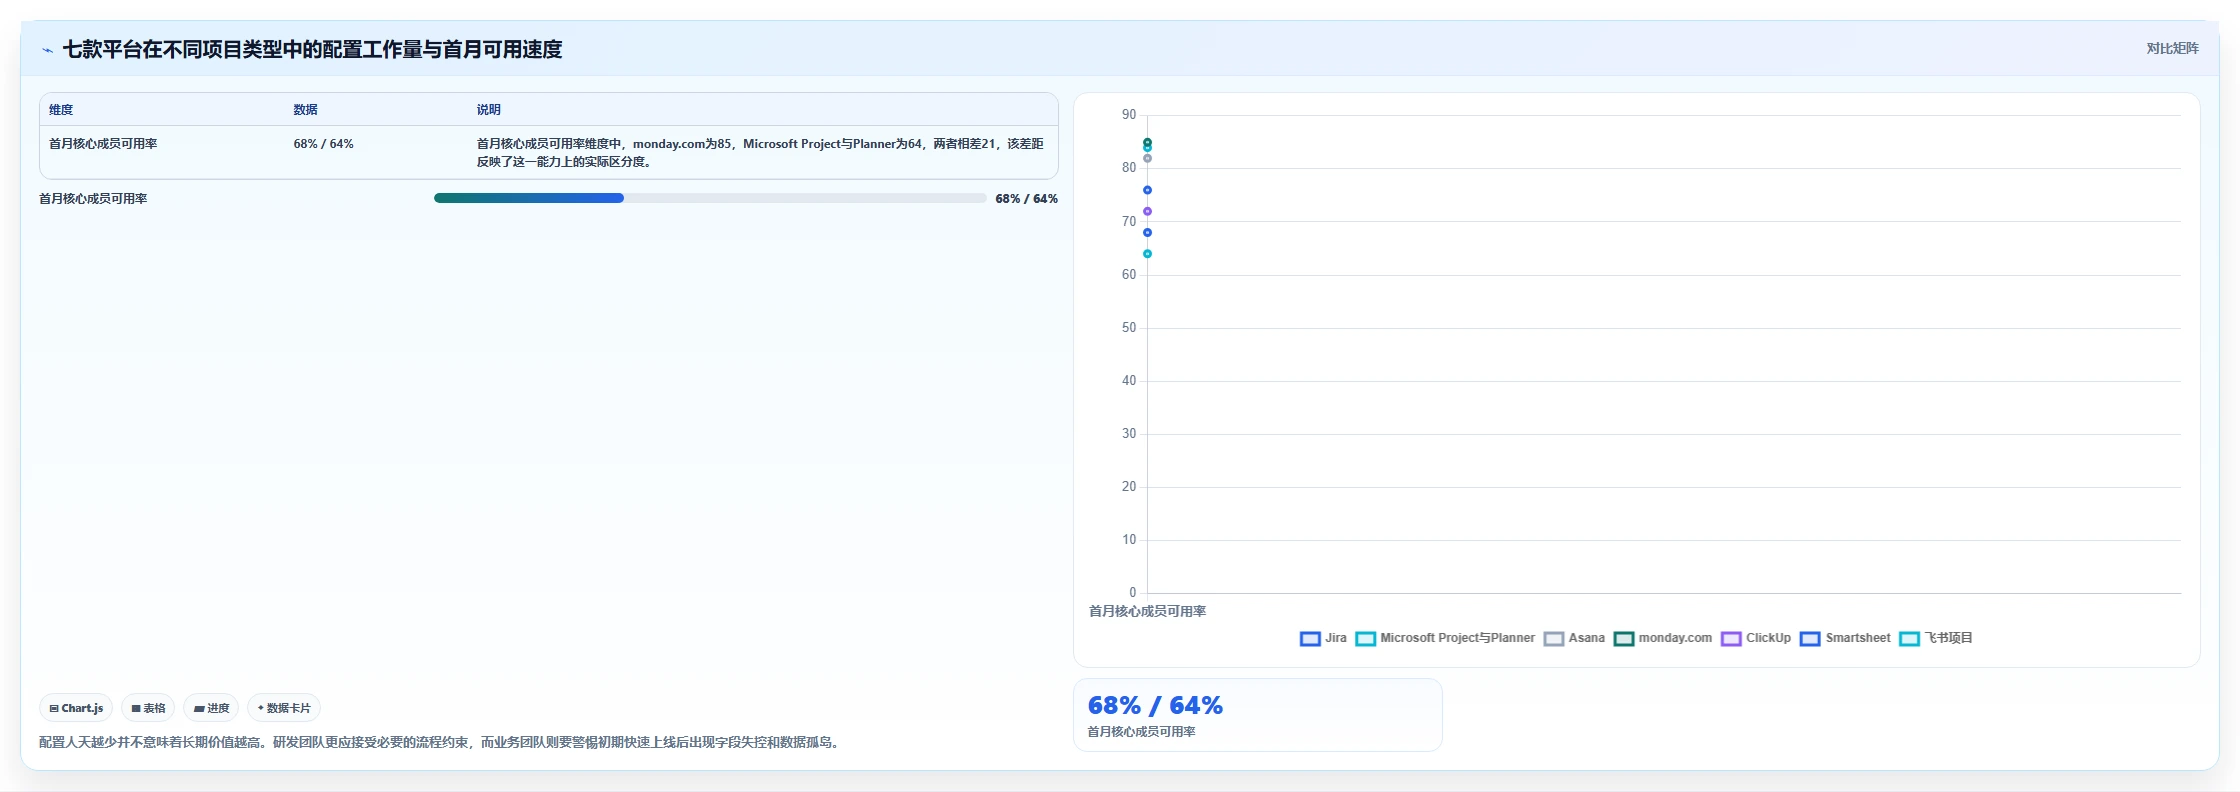Click the y-axis tick label 50
The height and width of the screenshot is (792, 2240).
[x=1129, y=328]
